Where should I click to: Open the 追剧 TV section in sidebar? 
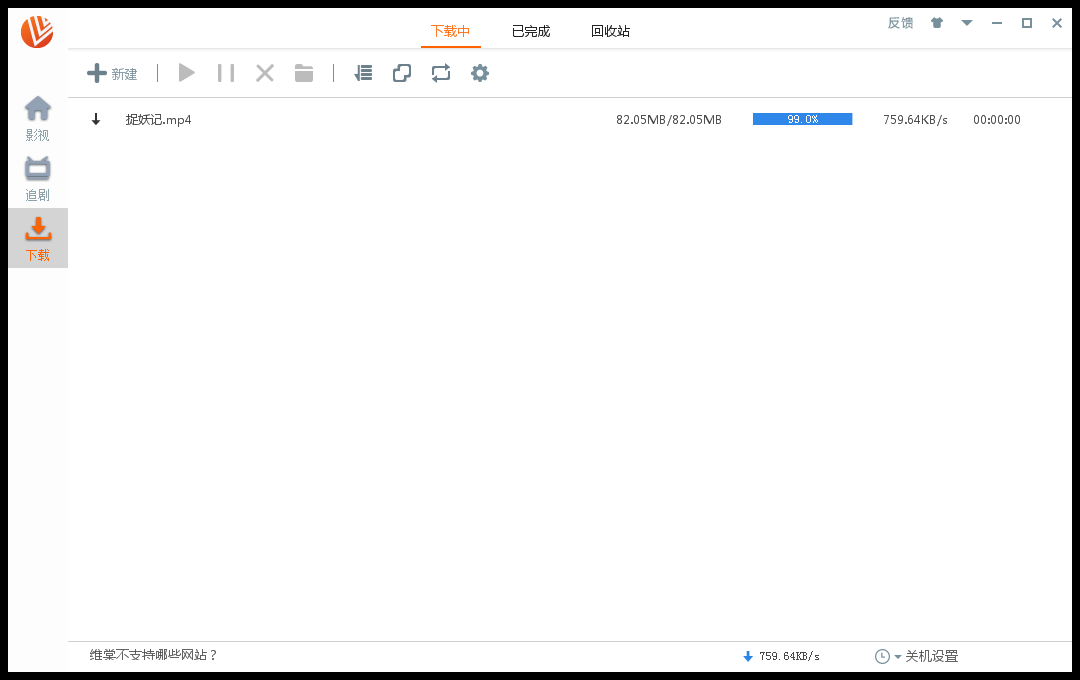coord(38,178)
